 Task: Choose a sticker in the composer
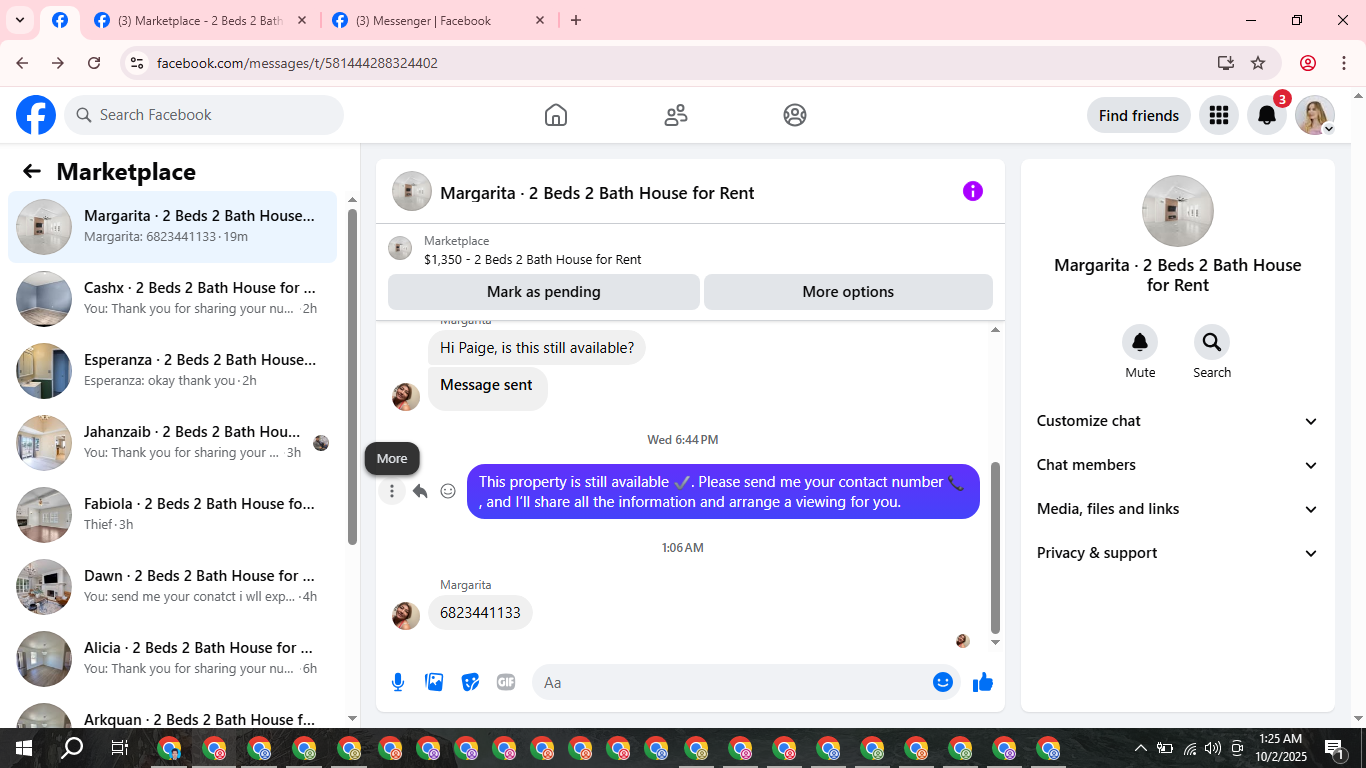pos(470,682)
